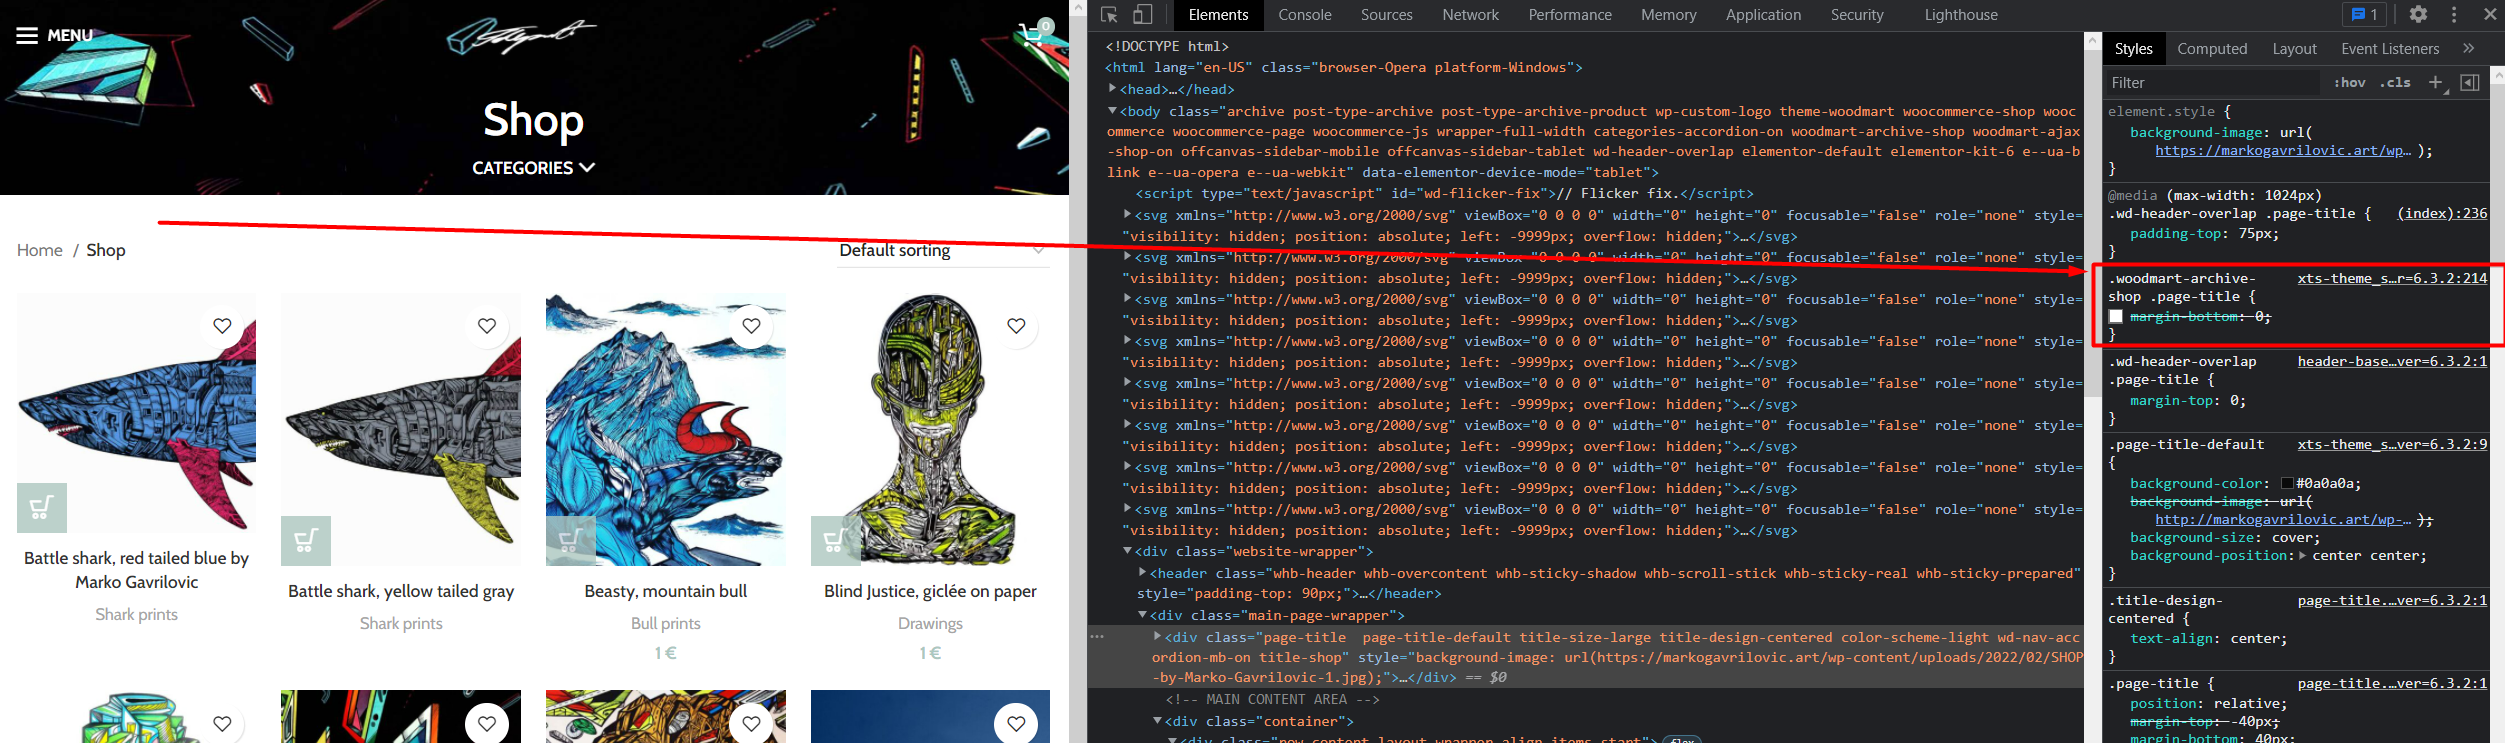Collapse the website-wrapper div node

click(x=1127, y=551)
